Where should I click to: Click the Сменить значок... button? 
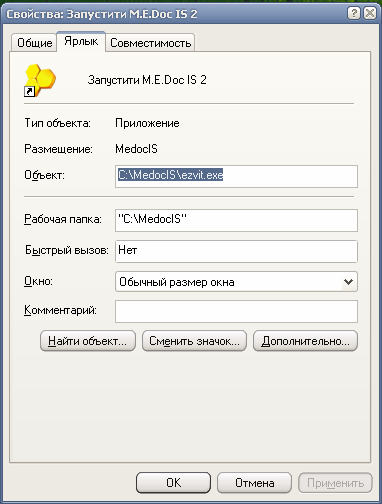(194, 341)
